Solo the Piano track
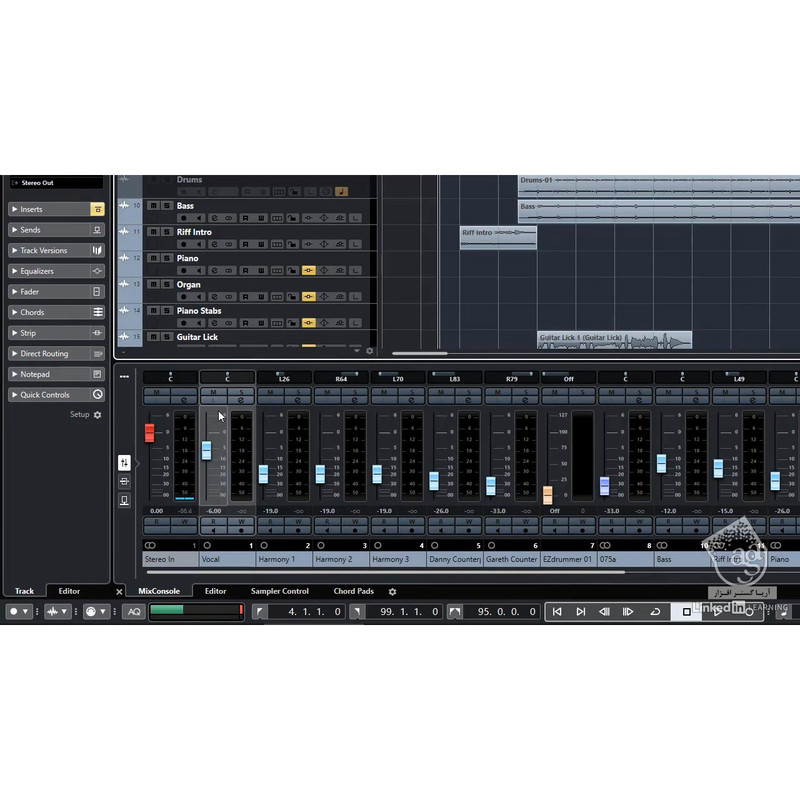Viewport: 800px width, 800px height. [x=164, y=258]
